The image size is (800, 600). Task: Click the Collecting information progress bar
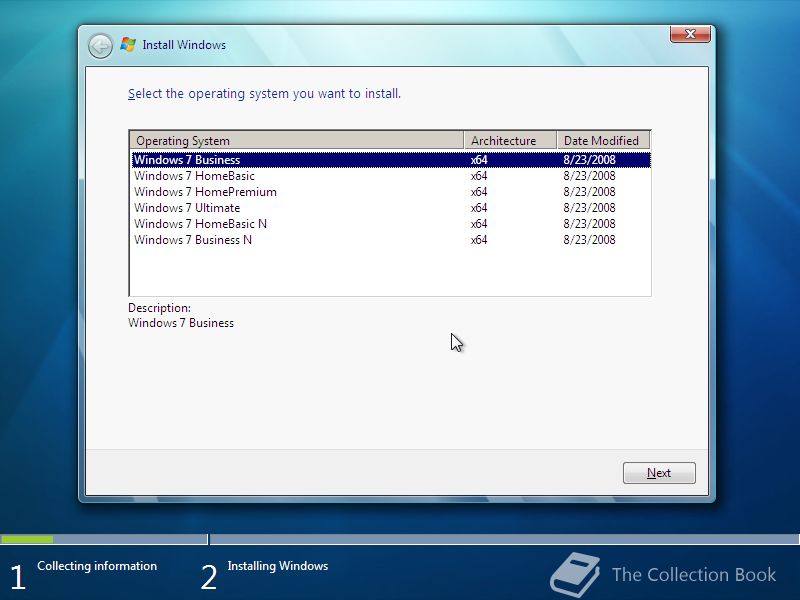pos(104,539)
